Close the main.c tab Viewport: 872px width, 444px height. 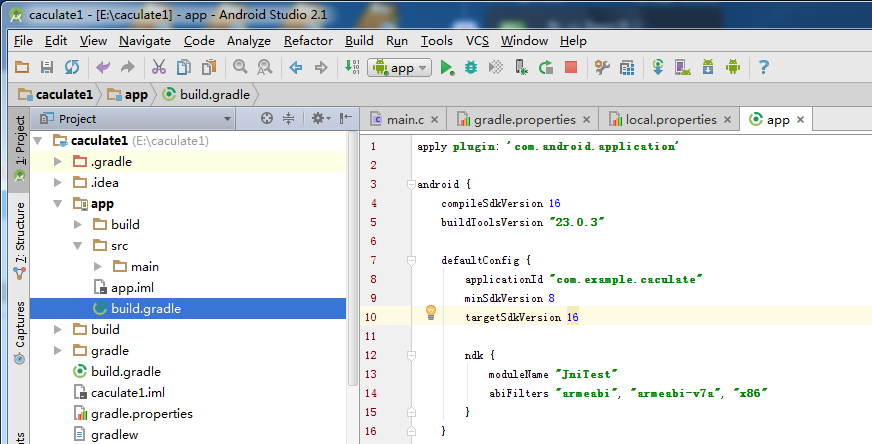[434, 120]
